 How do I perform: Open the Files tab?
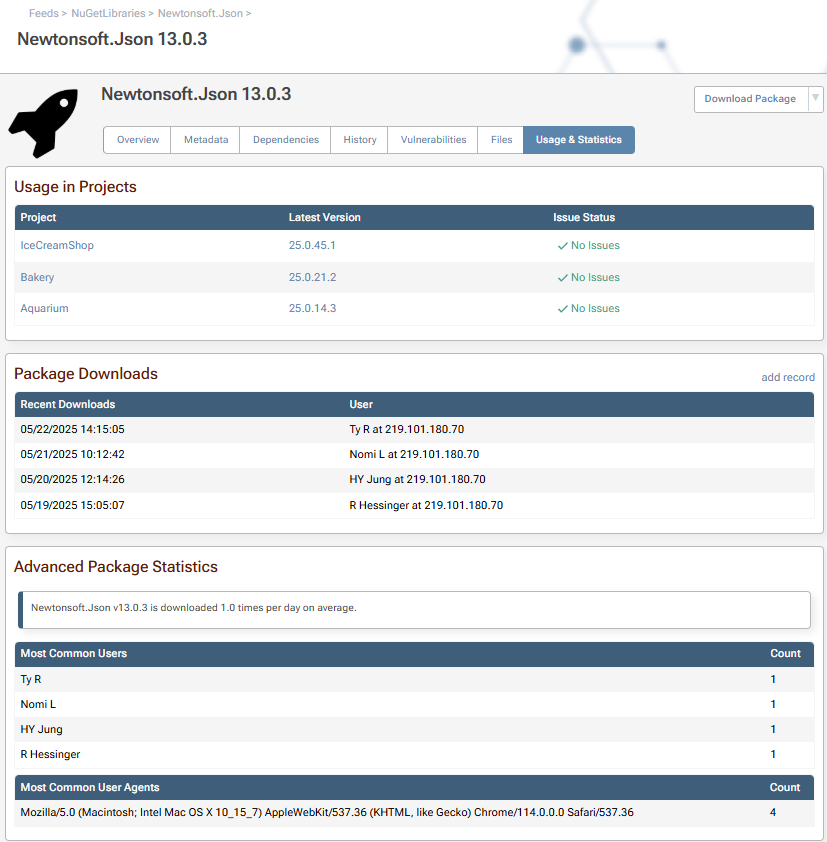pyautogui.click(x=501, y=140)
